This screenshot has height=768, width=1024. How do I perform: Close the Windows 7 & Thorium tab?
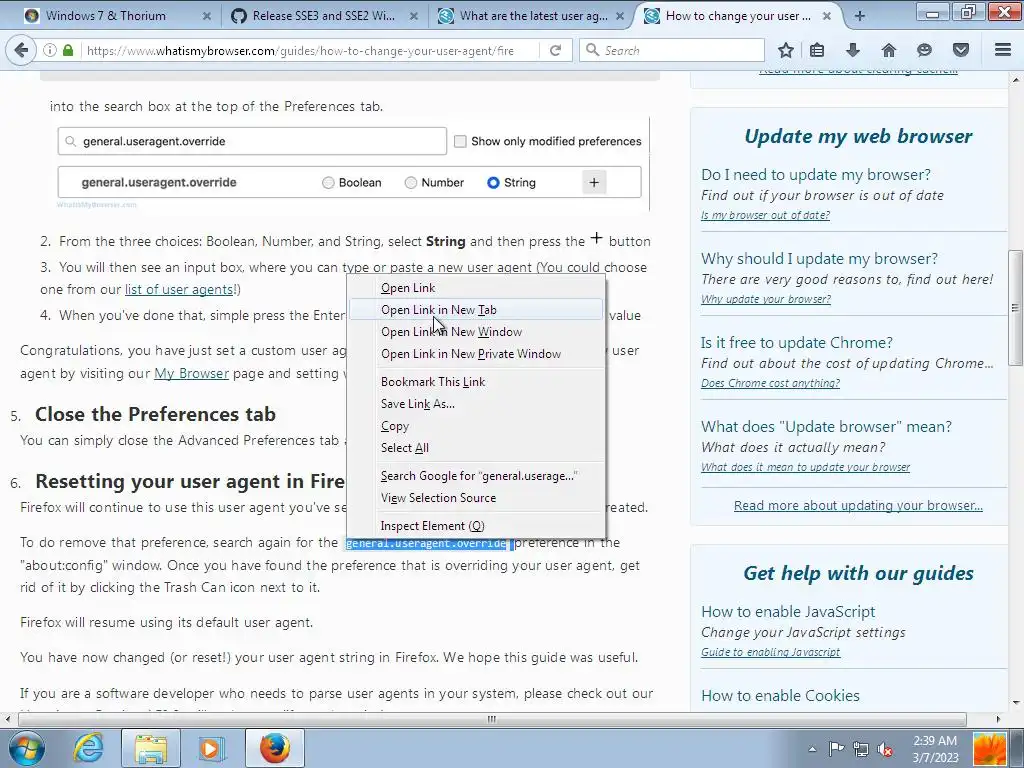[206, 16]
